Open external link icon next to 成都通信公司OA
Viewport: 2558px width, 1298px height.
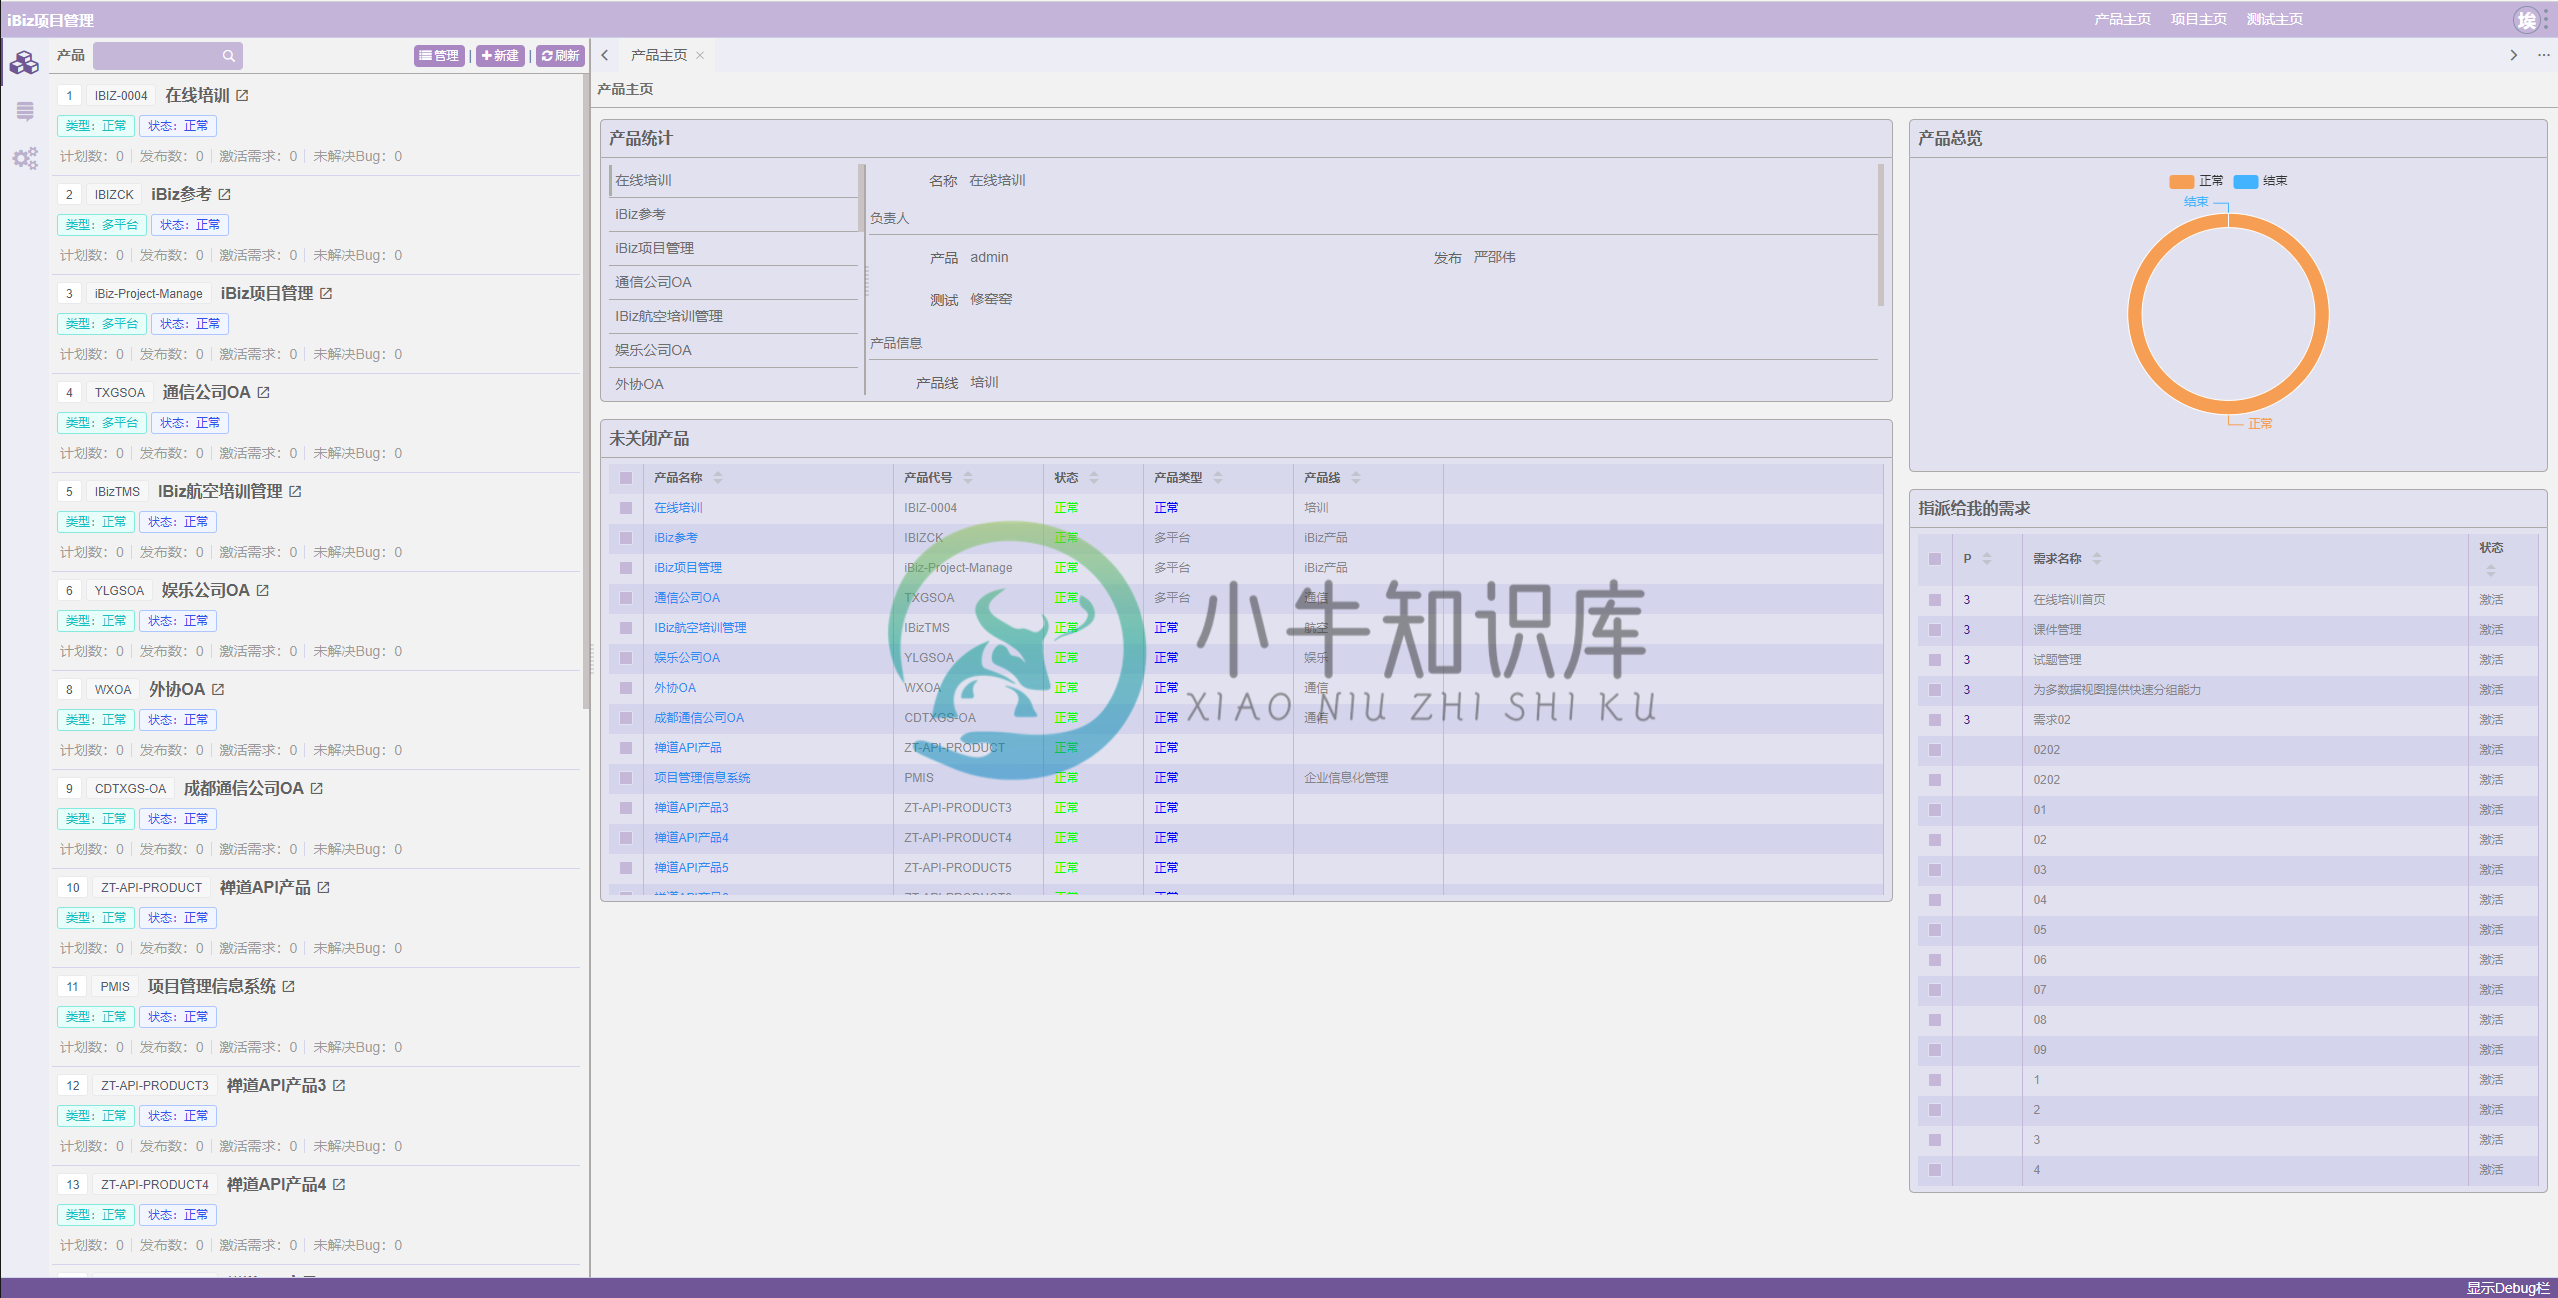[x=316, y=788]
